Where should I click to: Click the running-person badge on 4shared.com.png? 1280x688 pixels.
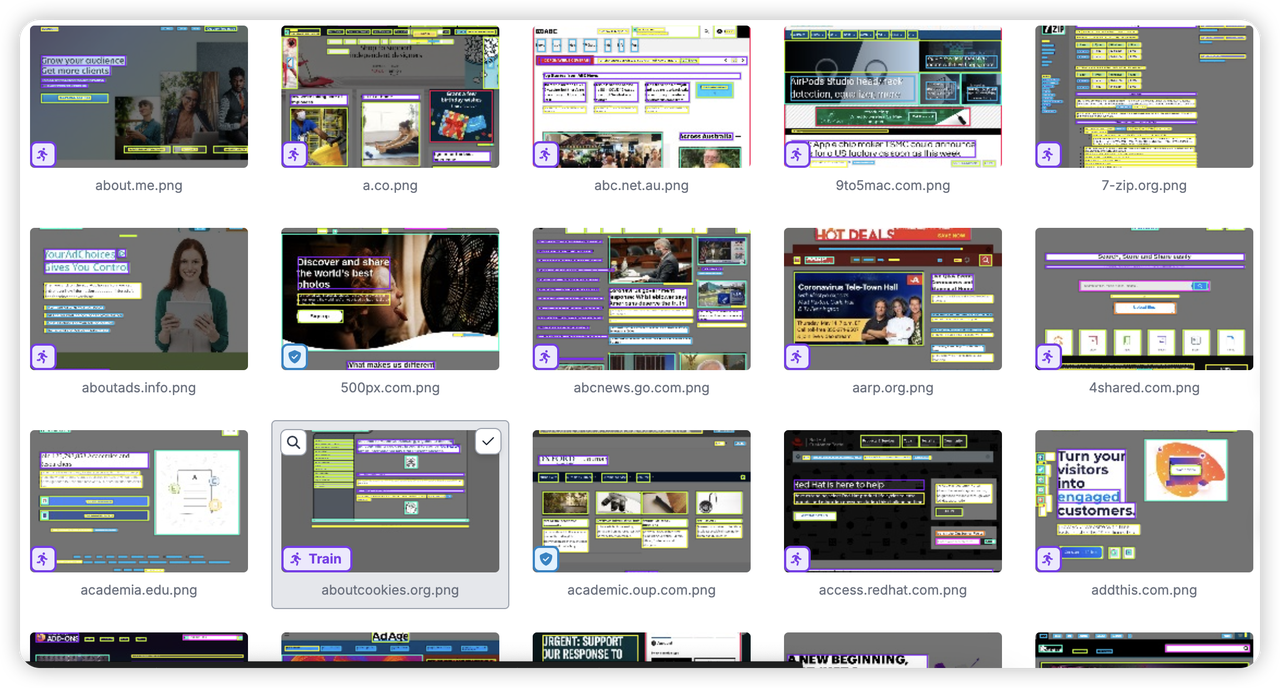coord(1047,357)
